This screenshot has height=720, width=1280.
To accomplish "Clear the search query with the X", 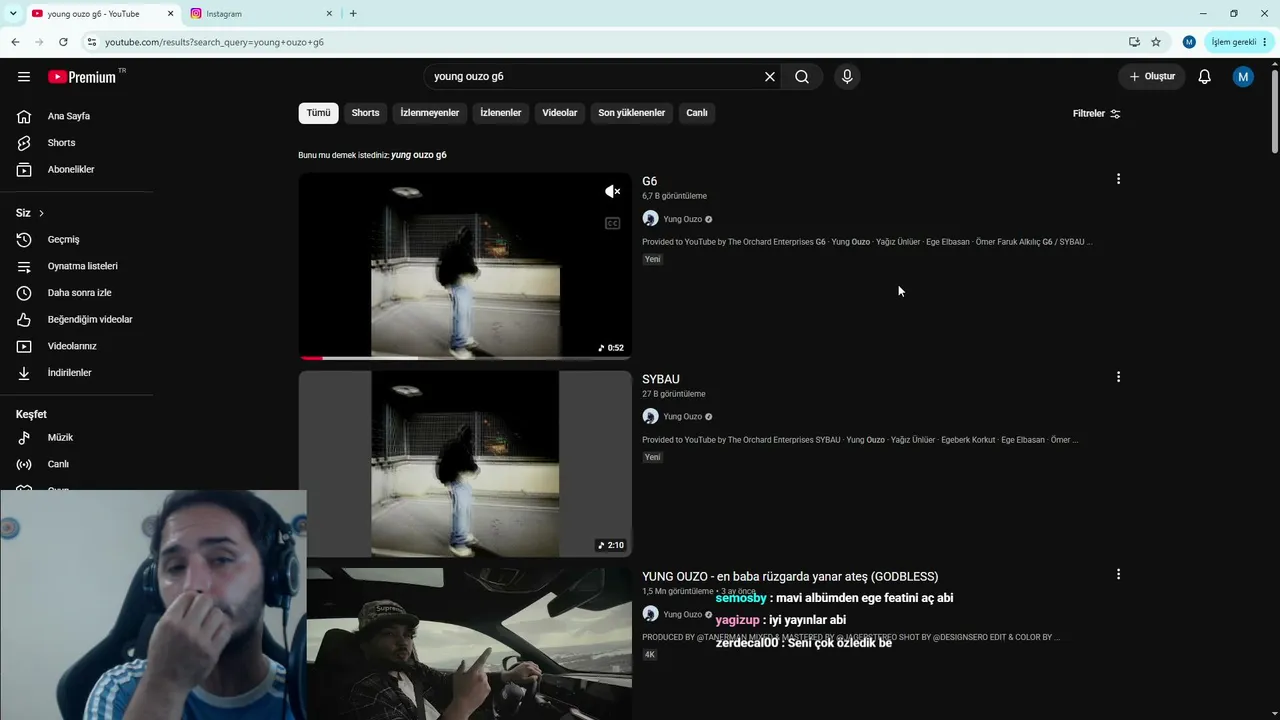I will point(770,77).
